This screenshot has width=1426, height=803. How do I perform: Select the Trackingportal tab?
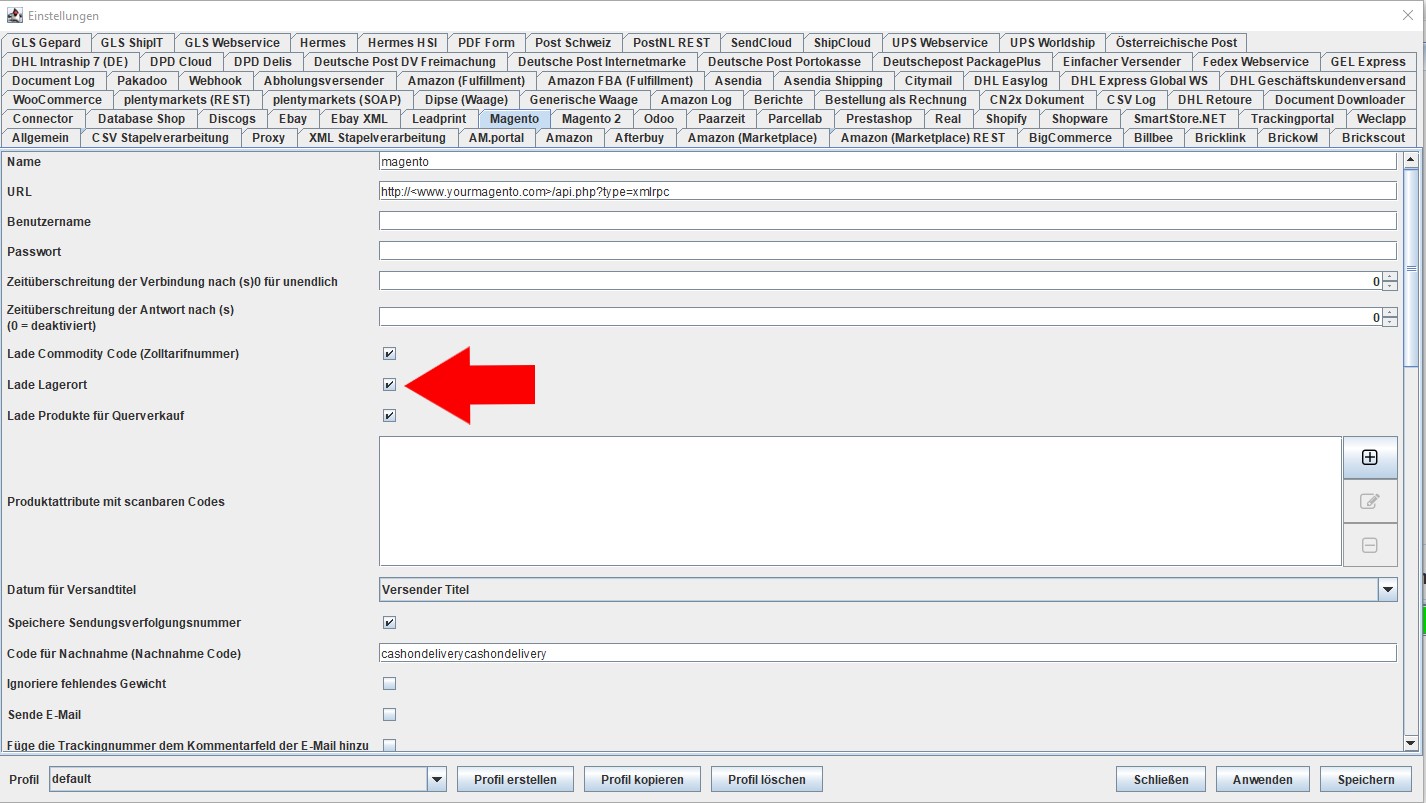point(1292,119)
